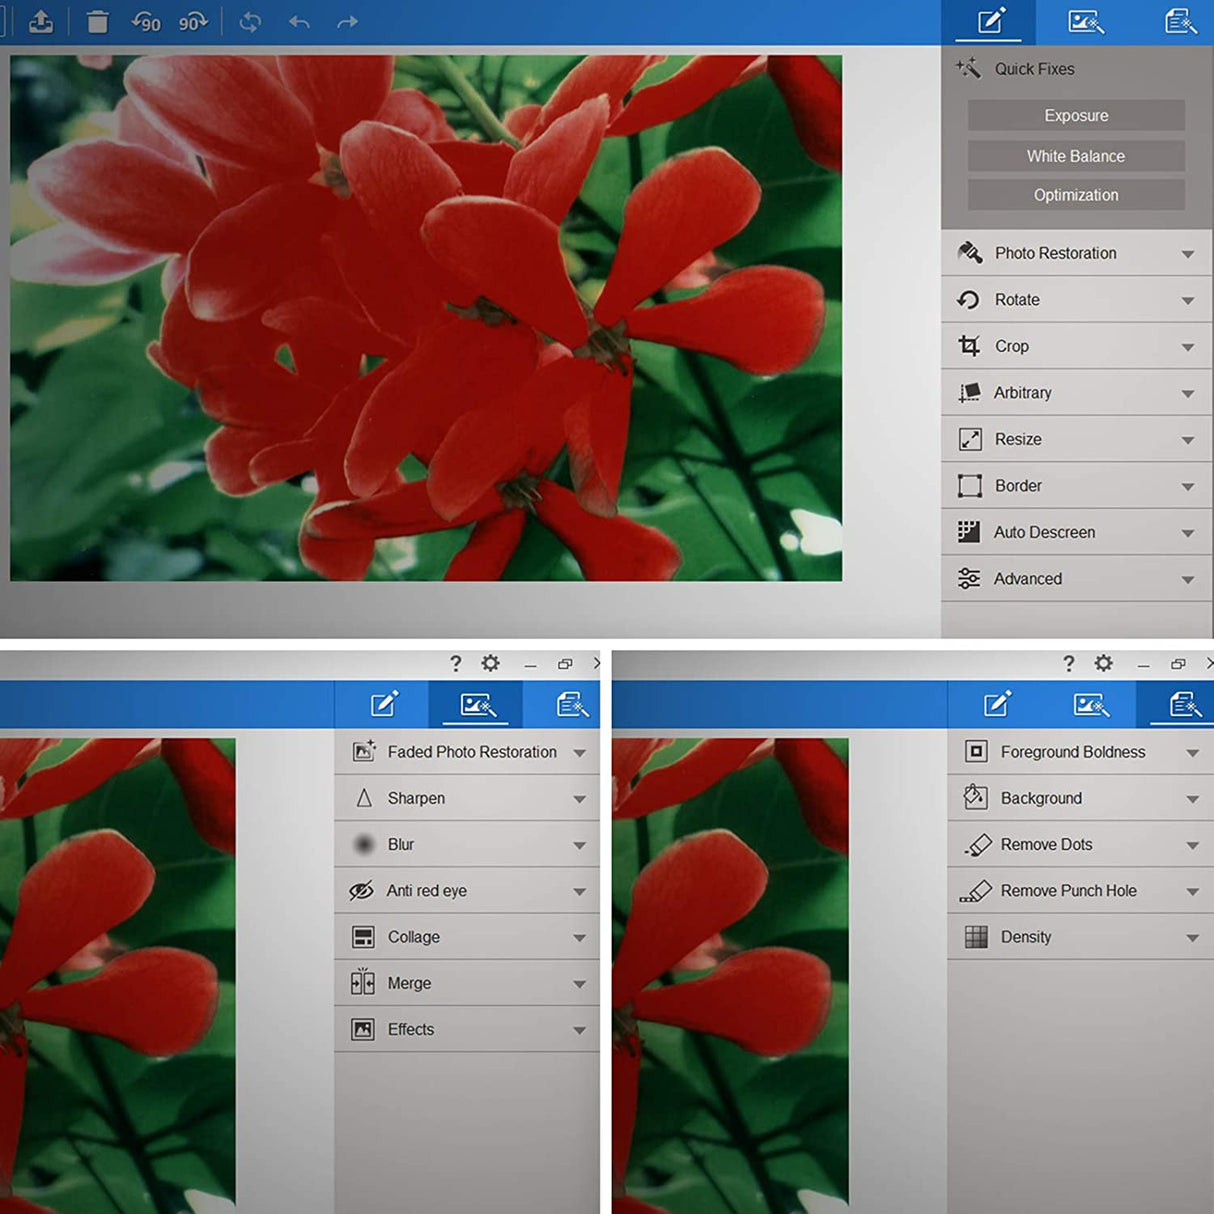
Task: Expand the Effects section
Action: click(466, 1029)
